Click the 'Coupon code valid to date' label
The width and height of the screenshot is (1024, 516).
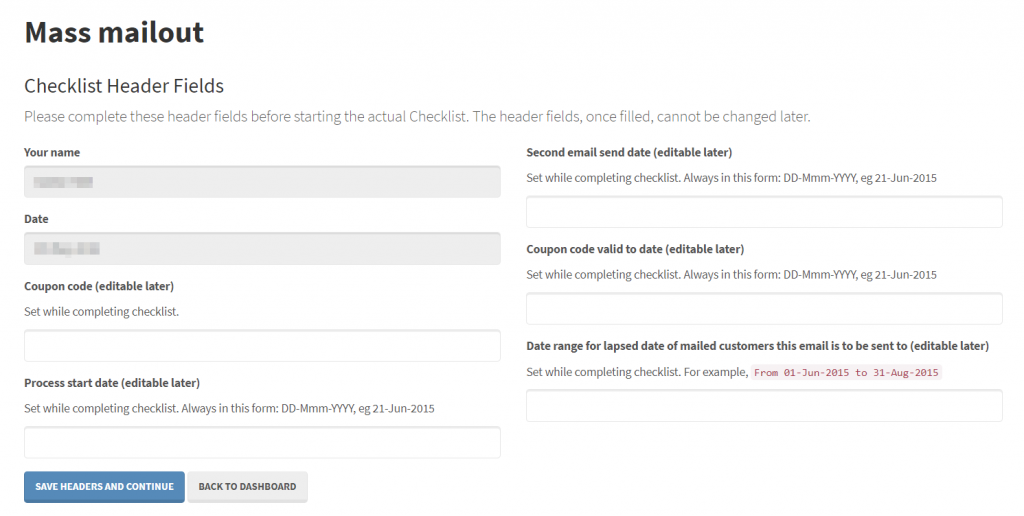[x=635, y=249]
